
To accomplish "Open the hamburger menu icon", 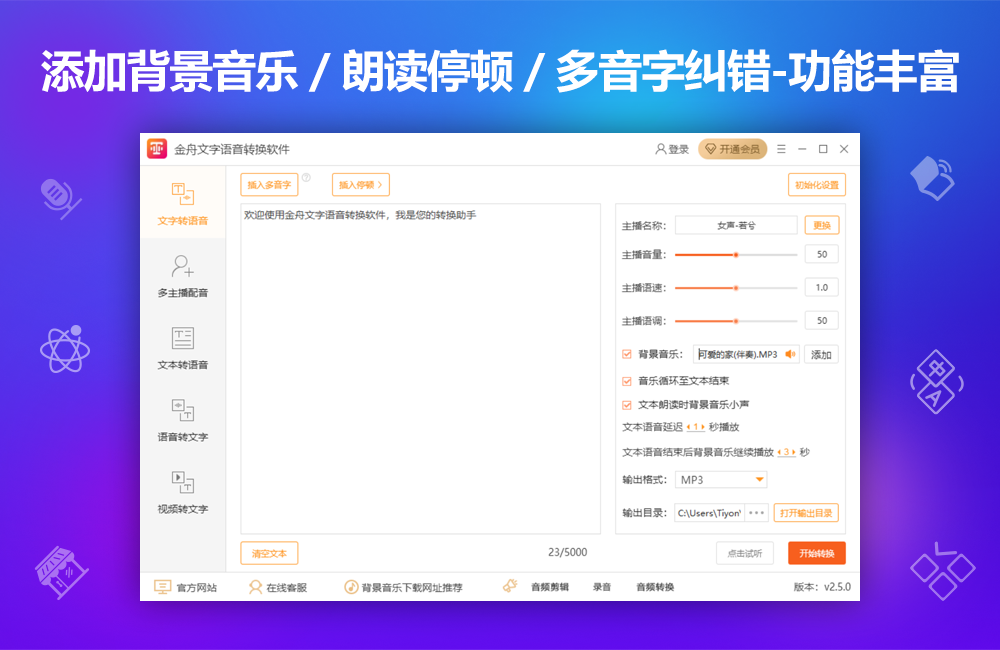I will [781, 149].
